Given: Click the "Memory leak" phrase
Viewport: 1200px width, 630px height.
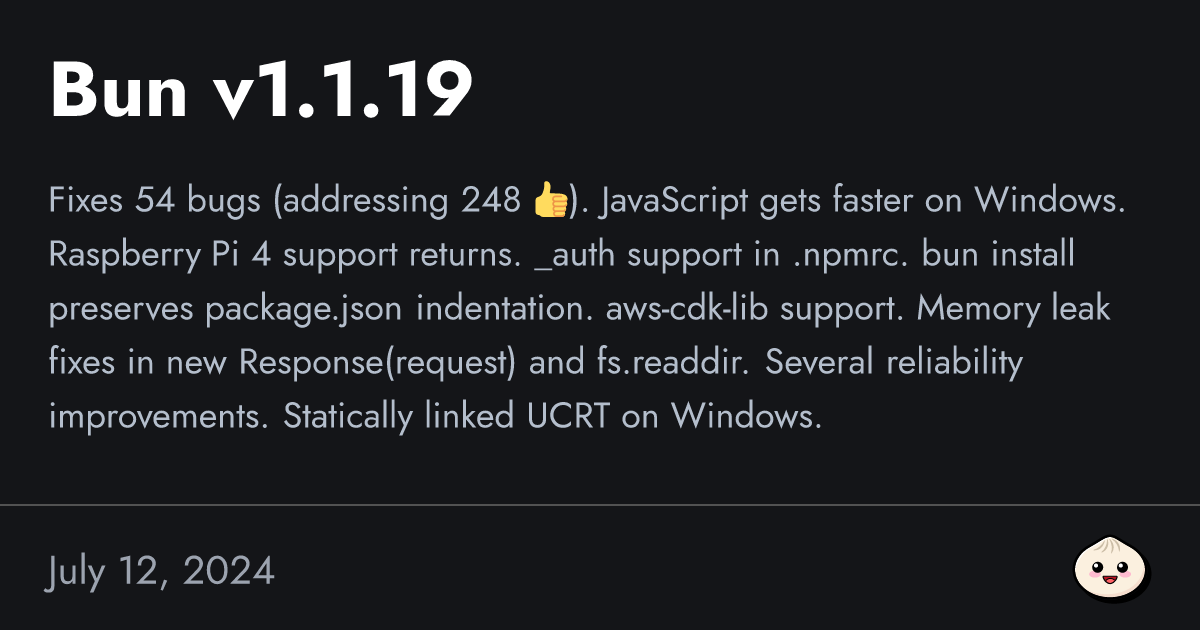Looking at the screenshot, I should pyautogui.click(x=1014, y=309).
